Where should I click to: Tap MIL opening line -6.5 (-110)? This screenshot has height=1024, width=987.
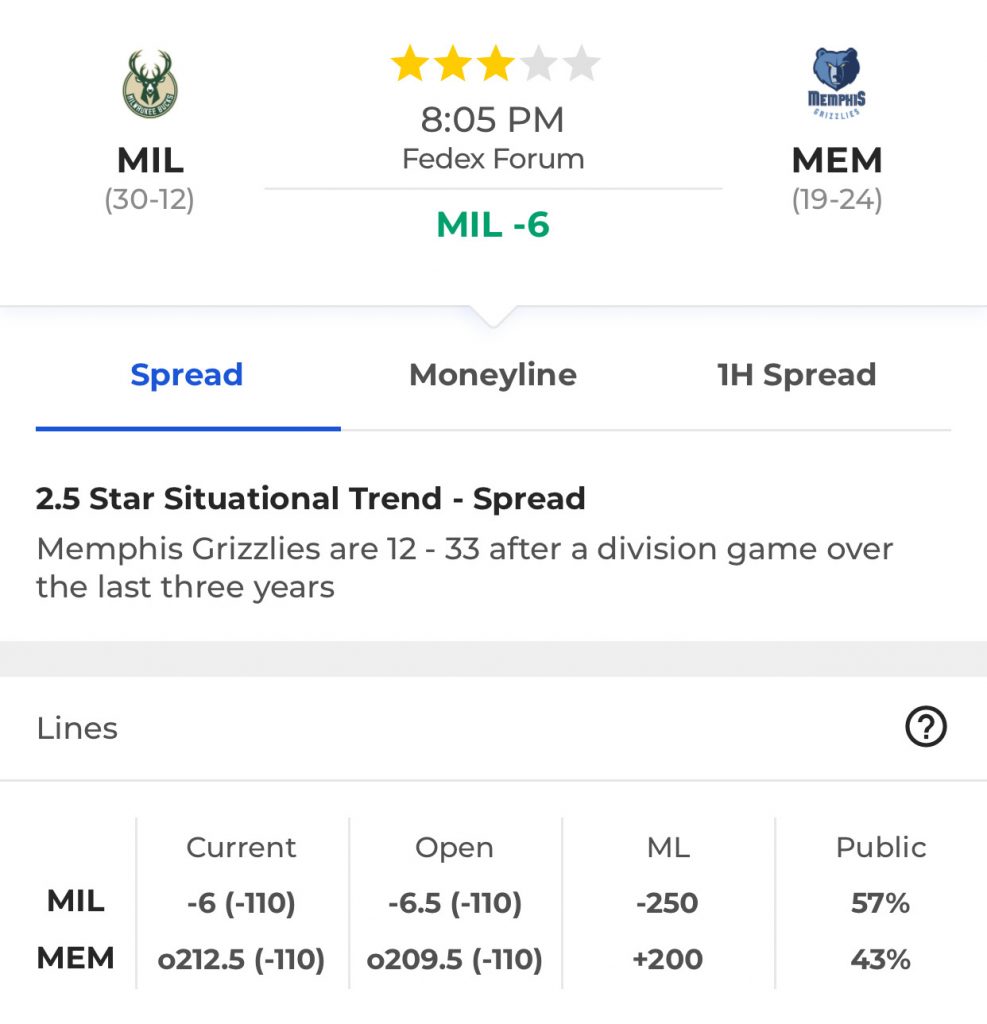(x=455, y=903)
